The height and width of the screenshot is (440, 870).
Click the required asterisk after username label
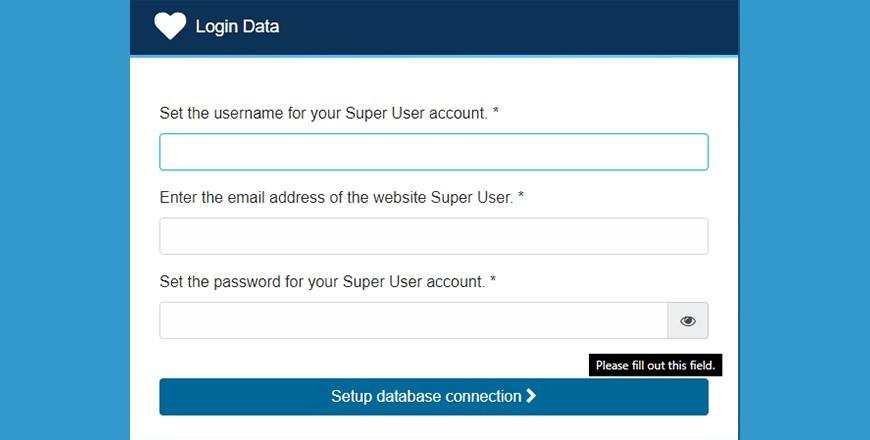pyautogui.click(x=495, y=110)
